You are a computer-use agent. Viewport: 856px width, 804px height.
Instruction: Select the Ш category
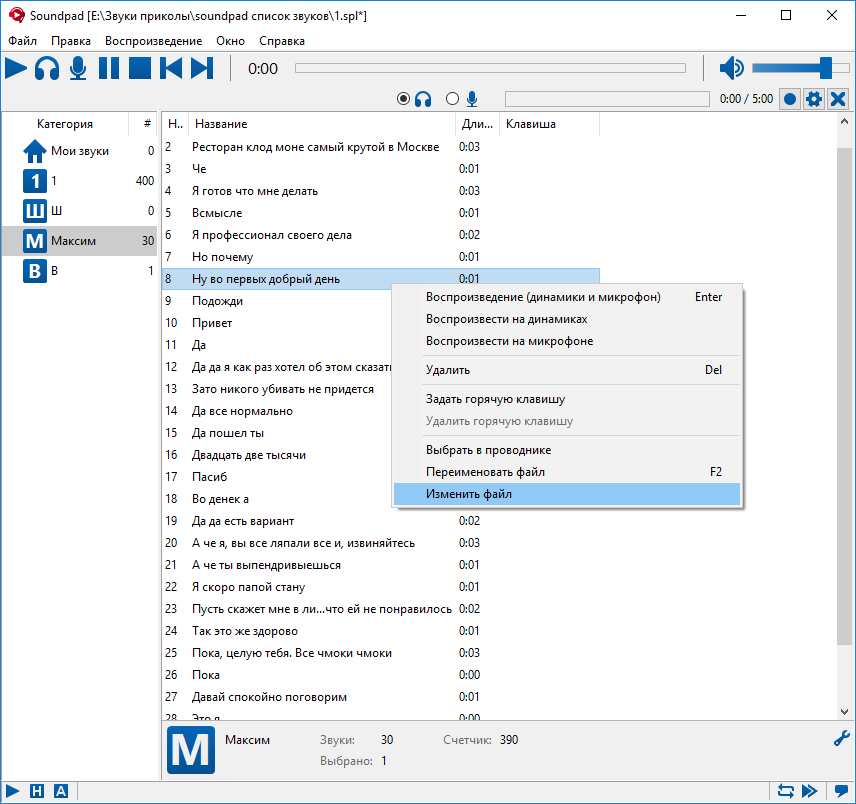80,211
